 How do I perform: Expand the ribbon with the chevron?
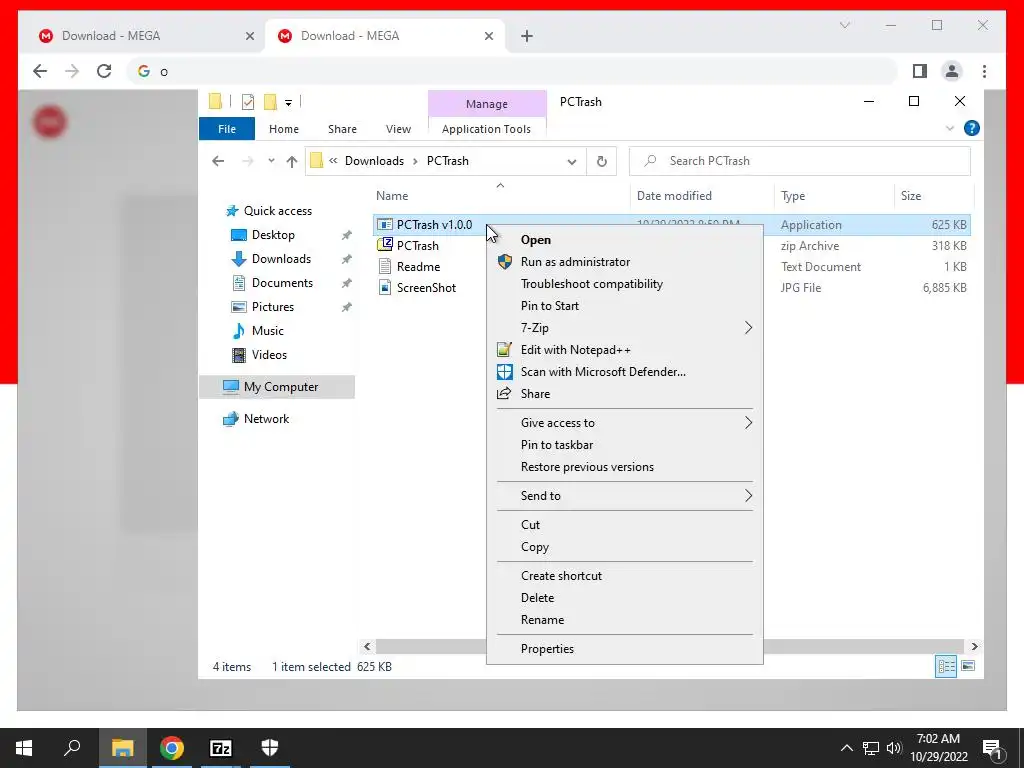(x=950, y=129)
